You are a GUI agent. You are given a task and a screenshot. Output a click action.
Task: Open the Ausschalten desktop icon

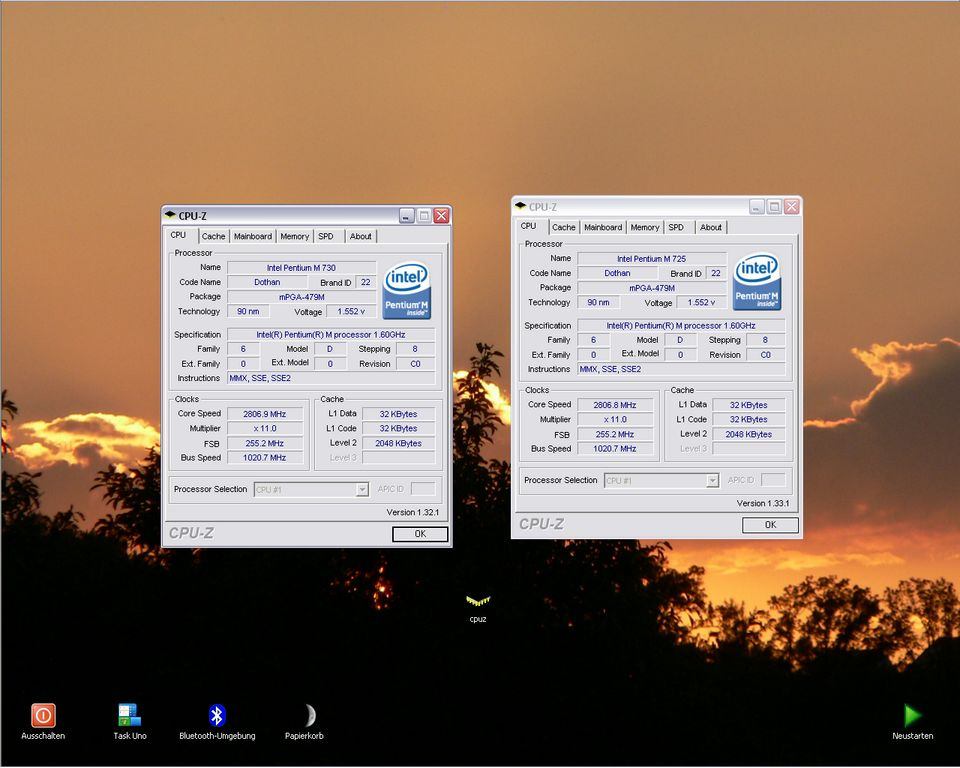point(43,715)
